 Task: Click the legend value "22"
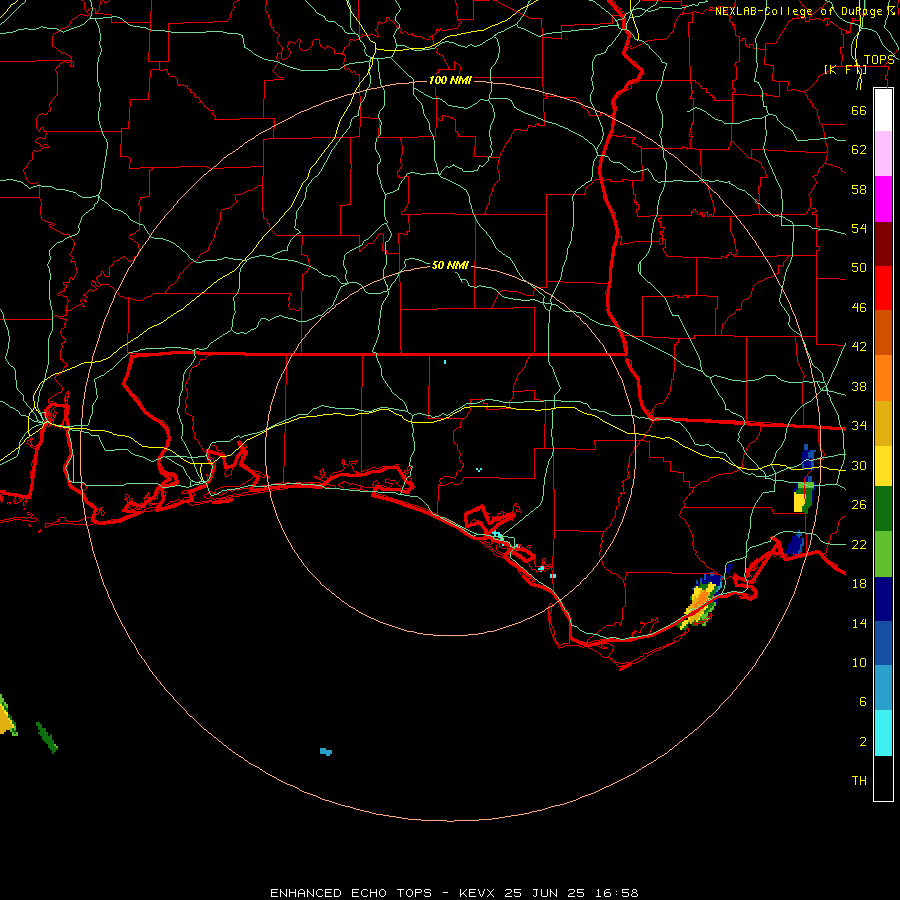coord(859,544)
